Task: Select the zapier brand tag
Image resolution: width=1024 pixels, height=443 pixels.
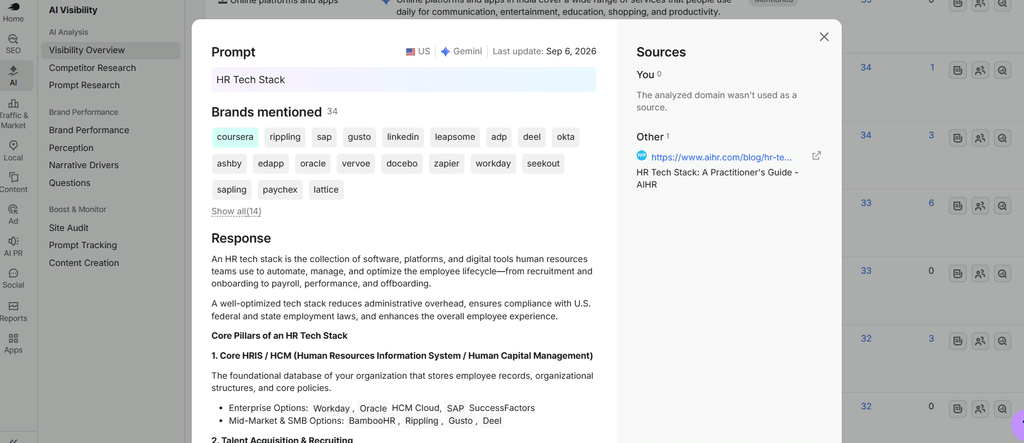Action: point(447,163)
